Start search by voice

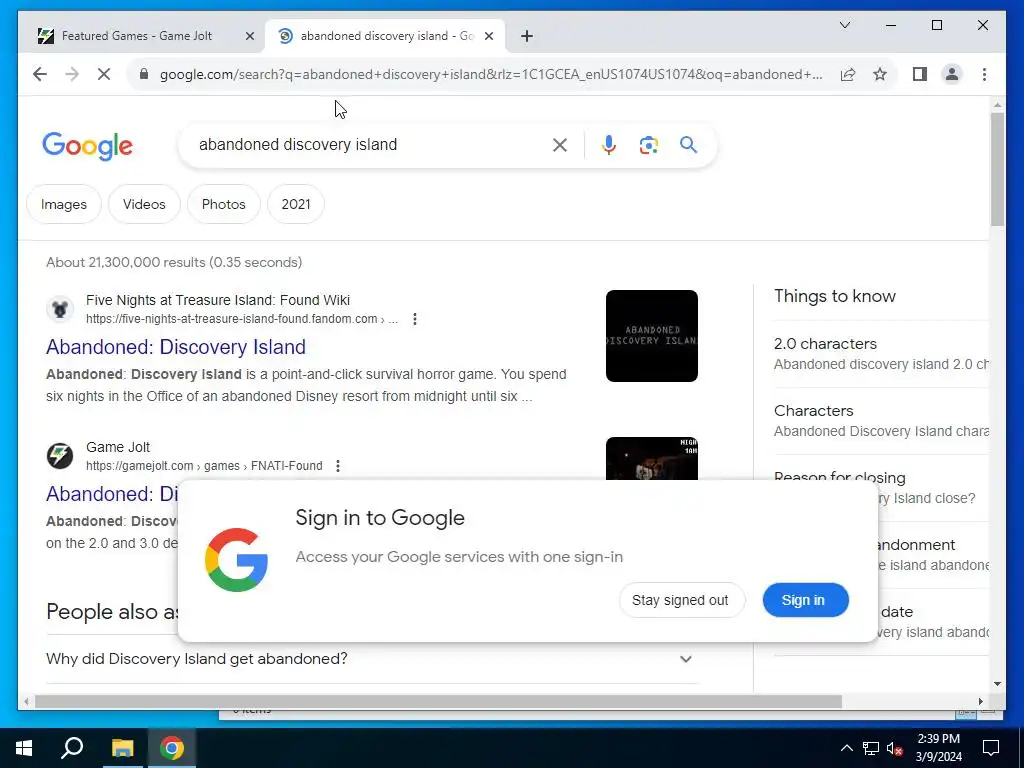pos(609,145)
